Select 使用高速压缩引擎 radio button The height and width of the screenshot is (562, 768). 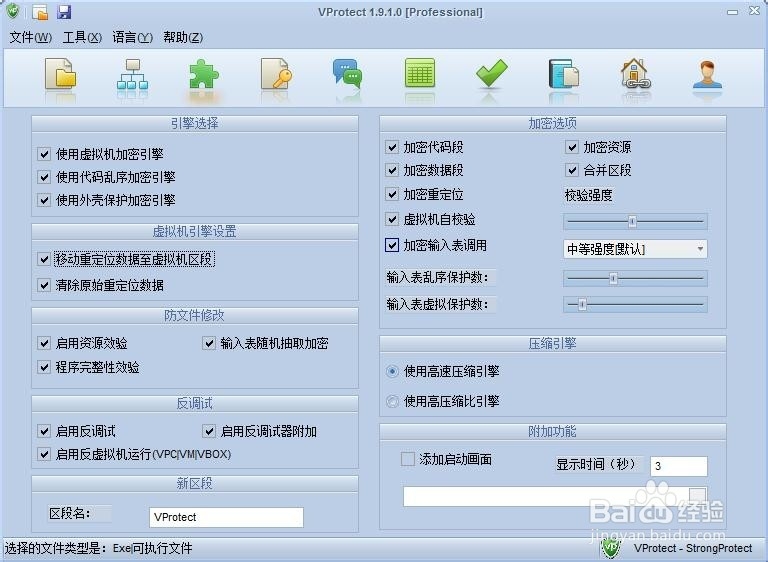[392, 371]
